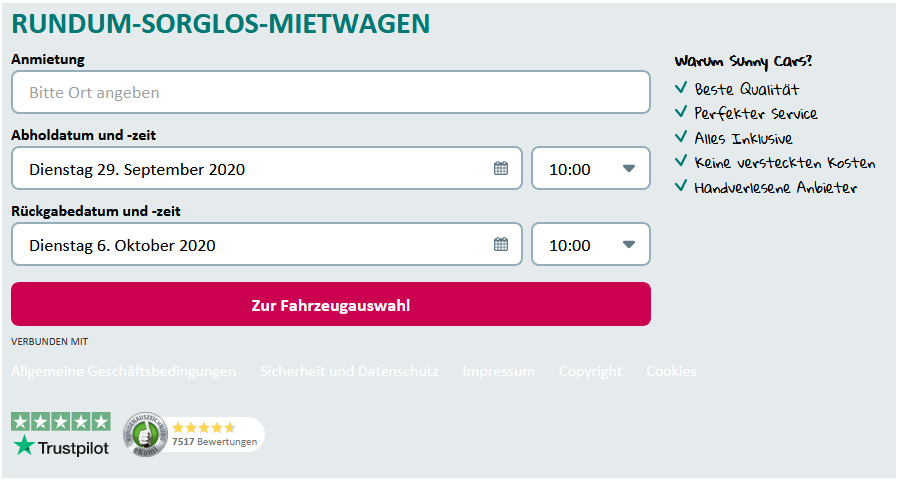The height and width of the screenshot is (480, 900).
Task: Click the checkmark beside Alles Inklusive
Action: click(x=681, y=137)
